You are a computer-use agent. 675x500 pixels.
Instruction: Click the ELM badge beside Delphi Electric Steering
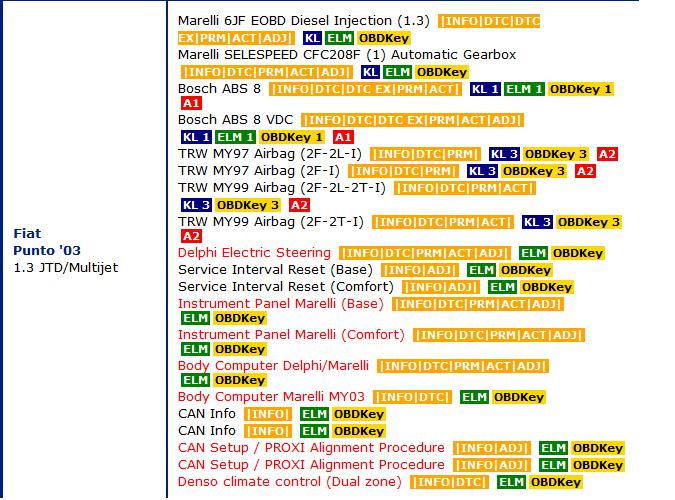click(x=533, y=253)
